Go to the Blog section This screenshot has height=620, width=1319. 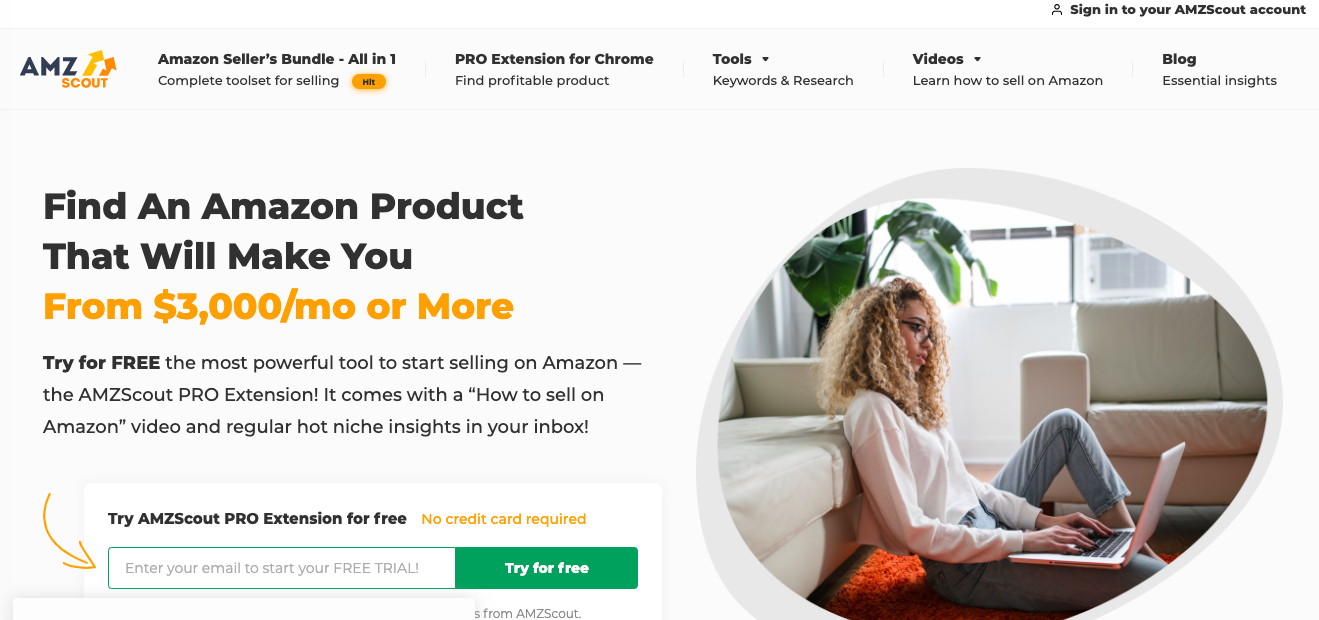(1179, 59)
